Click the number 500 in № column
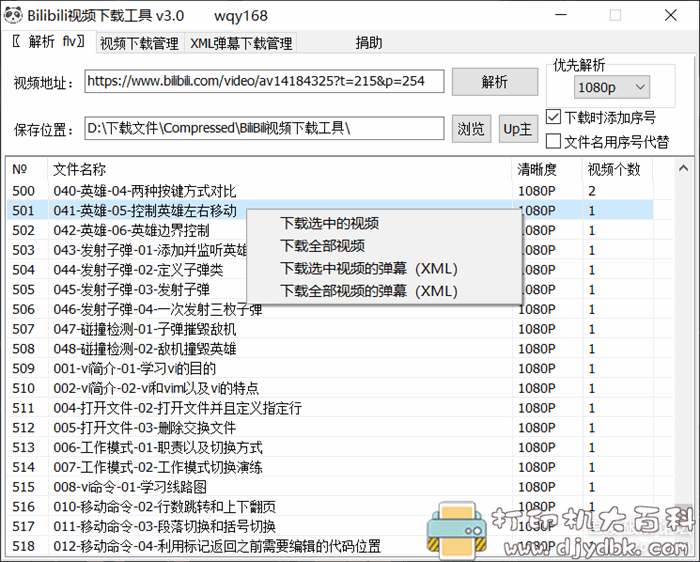The height and width of the screenshot is (562, 700). 23,191
